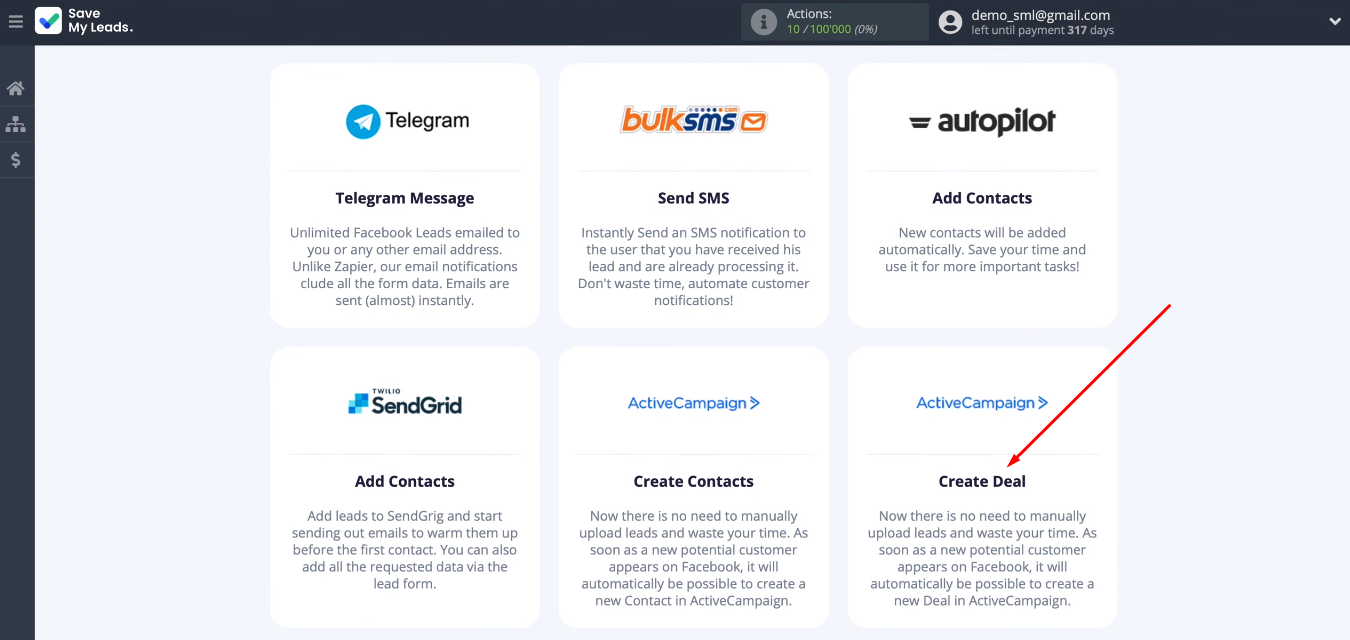Click the Save My Leads checkmark logo
The height and width of the screenshot is (640, 1350).
[x=48, y=21]
